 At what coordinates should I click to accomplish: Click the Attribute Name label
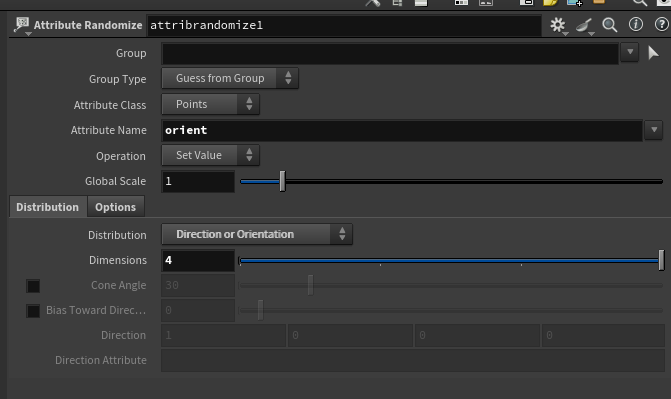[109, 130]
